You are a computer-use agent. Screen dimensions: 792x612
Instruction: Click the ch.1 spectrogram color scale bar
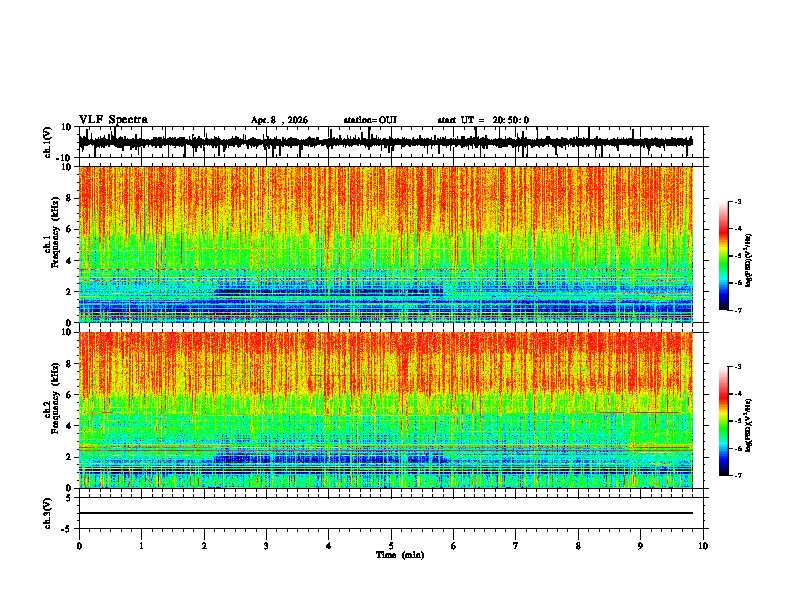coord(723,256)
